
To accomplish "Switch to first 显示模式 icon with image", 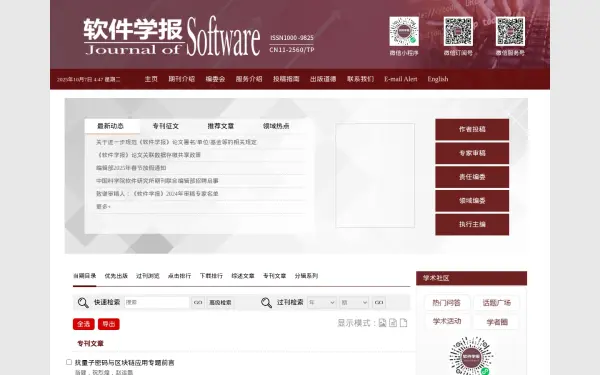I will point(382,323).
